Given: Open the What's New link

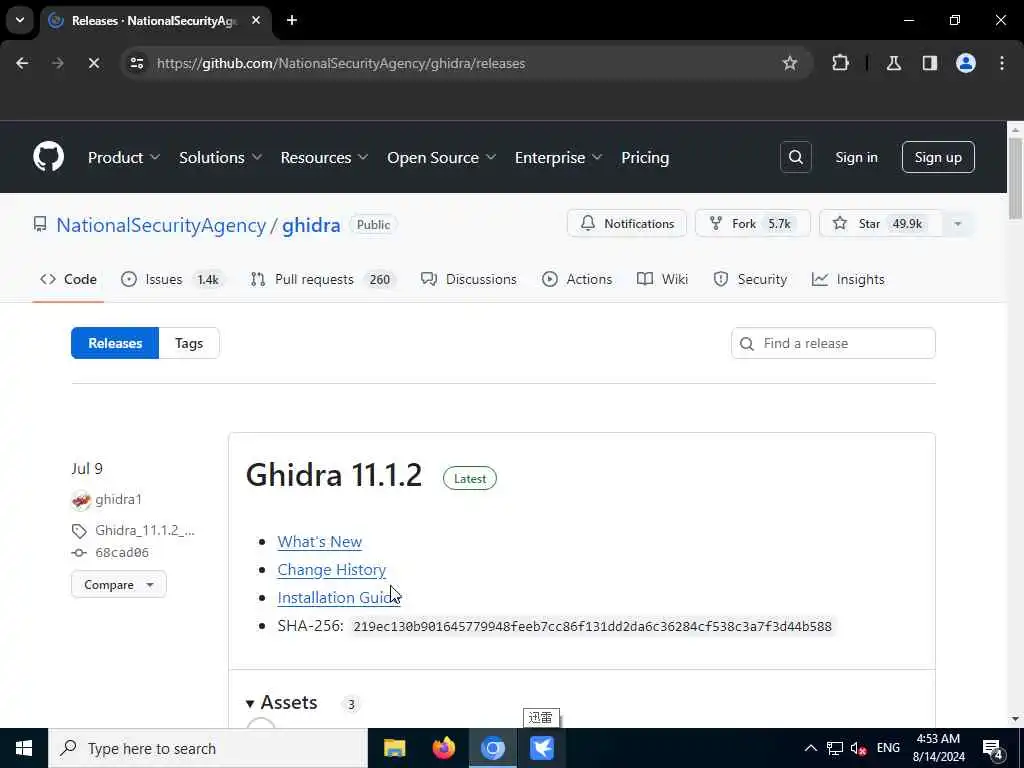Looking at the screenshot, I should click(x=319, y=541).
